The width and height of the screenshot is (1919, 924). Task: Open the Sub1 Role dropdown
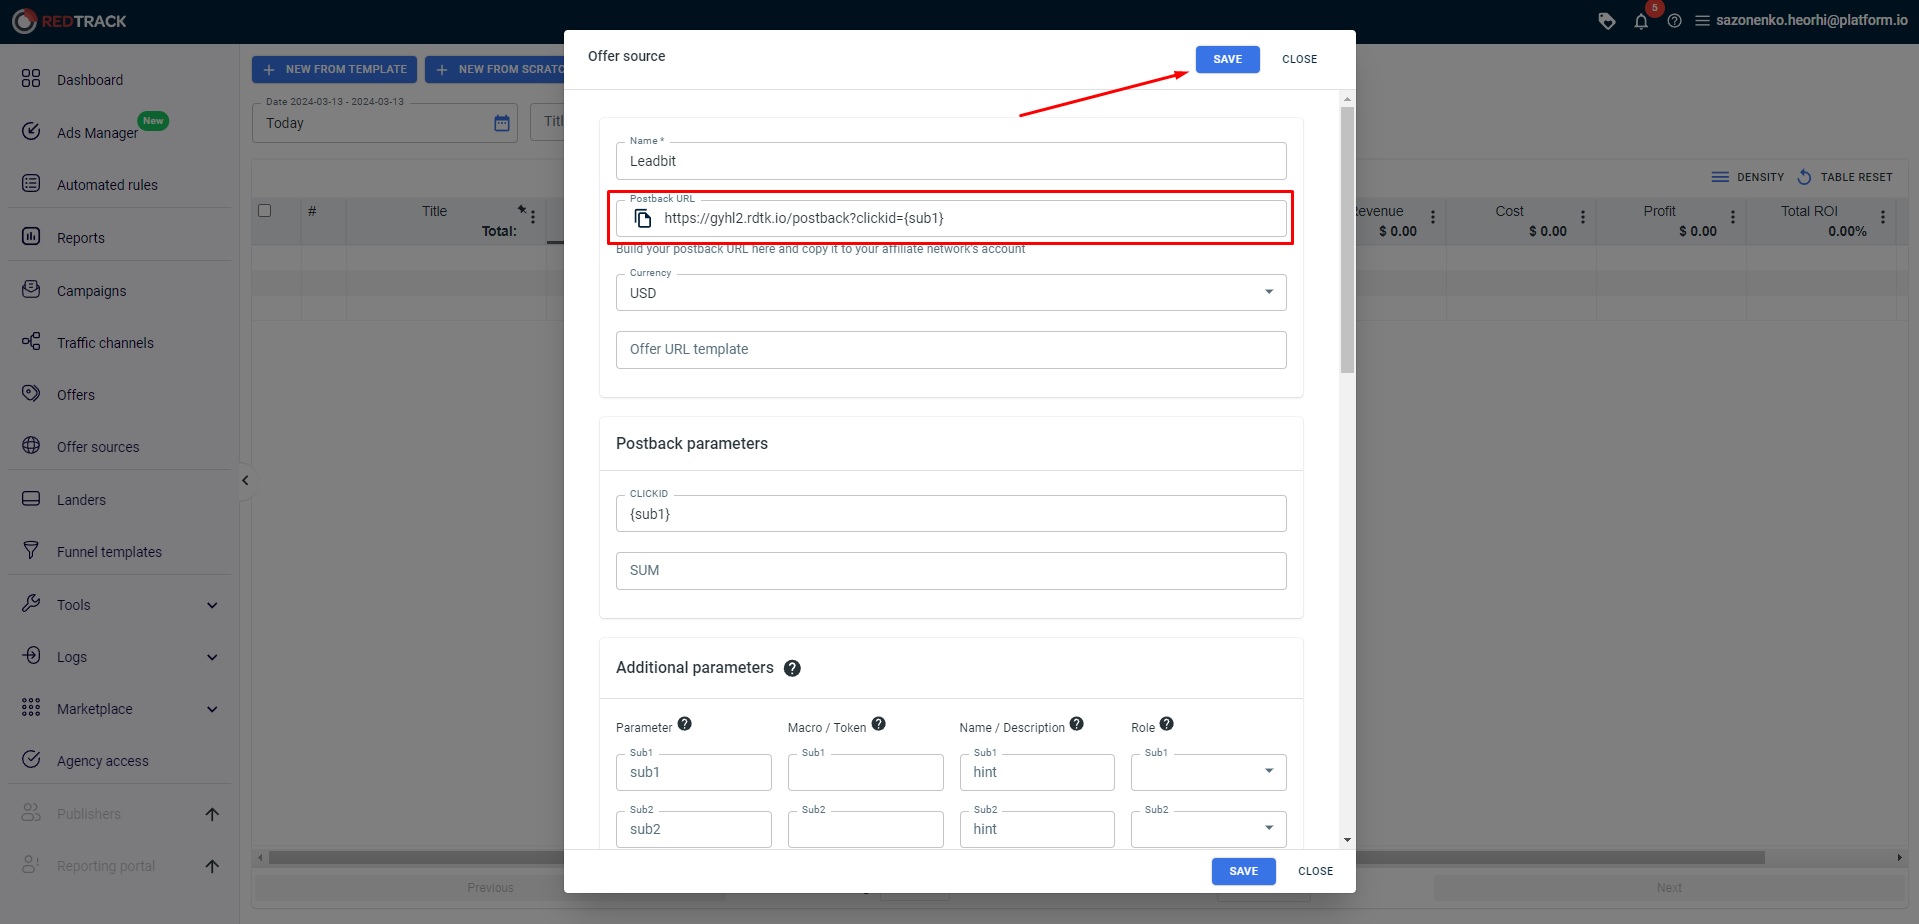tap(1209, 772)
